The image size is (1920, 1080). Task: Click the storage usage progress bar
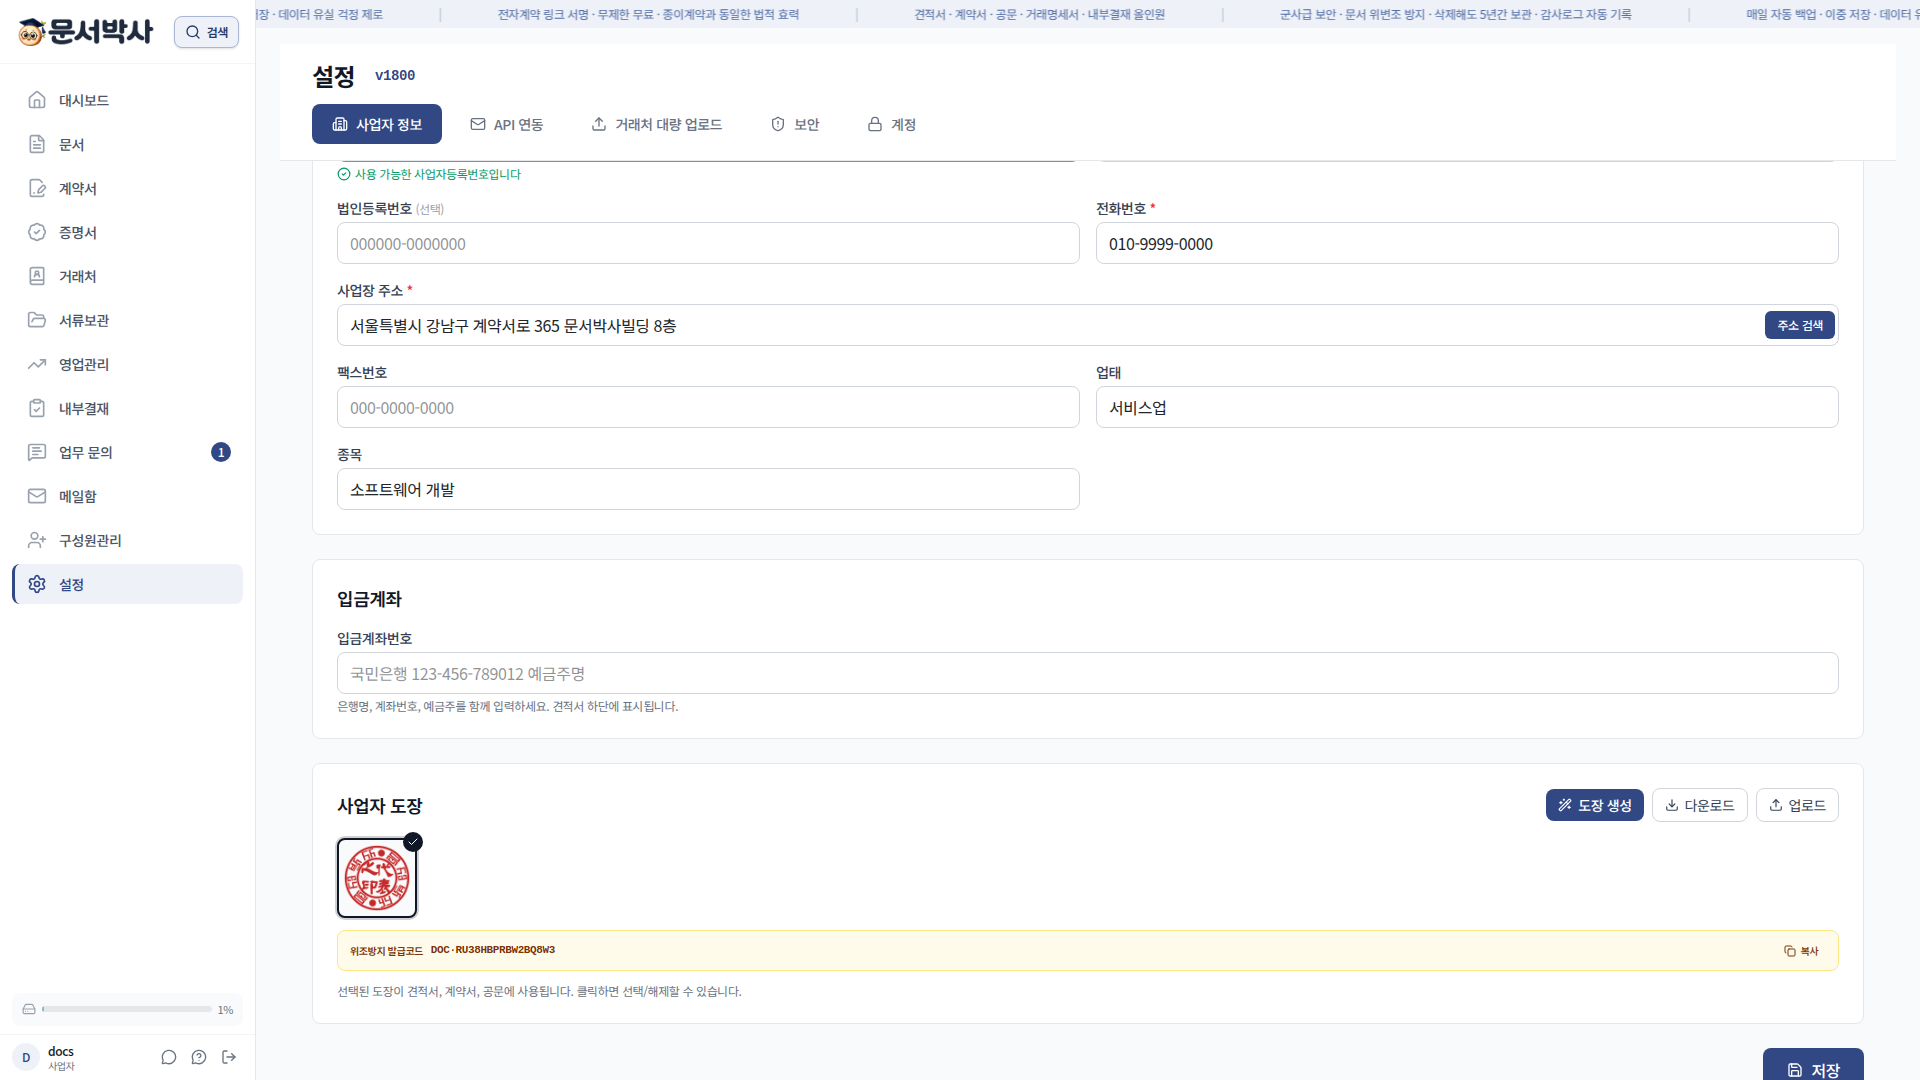pos(127,1009)
